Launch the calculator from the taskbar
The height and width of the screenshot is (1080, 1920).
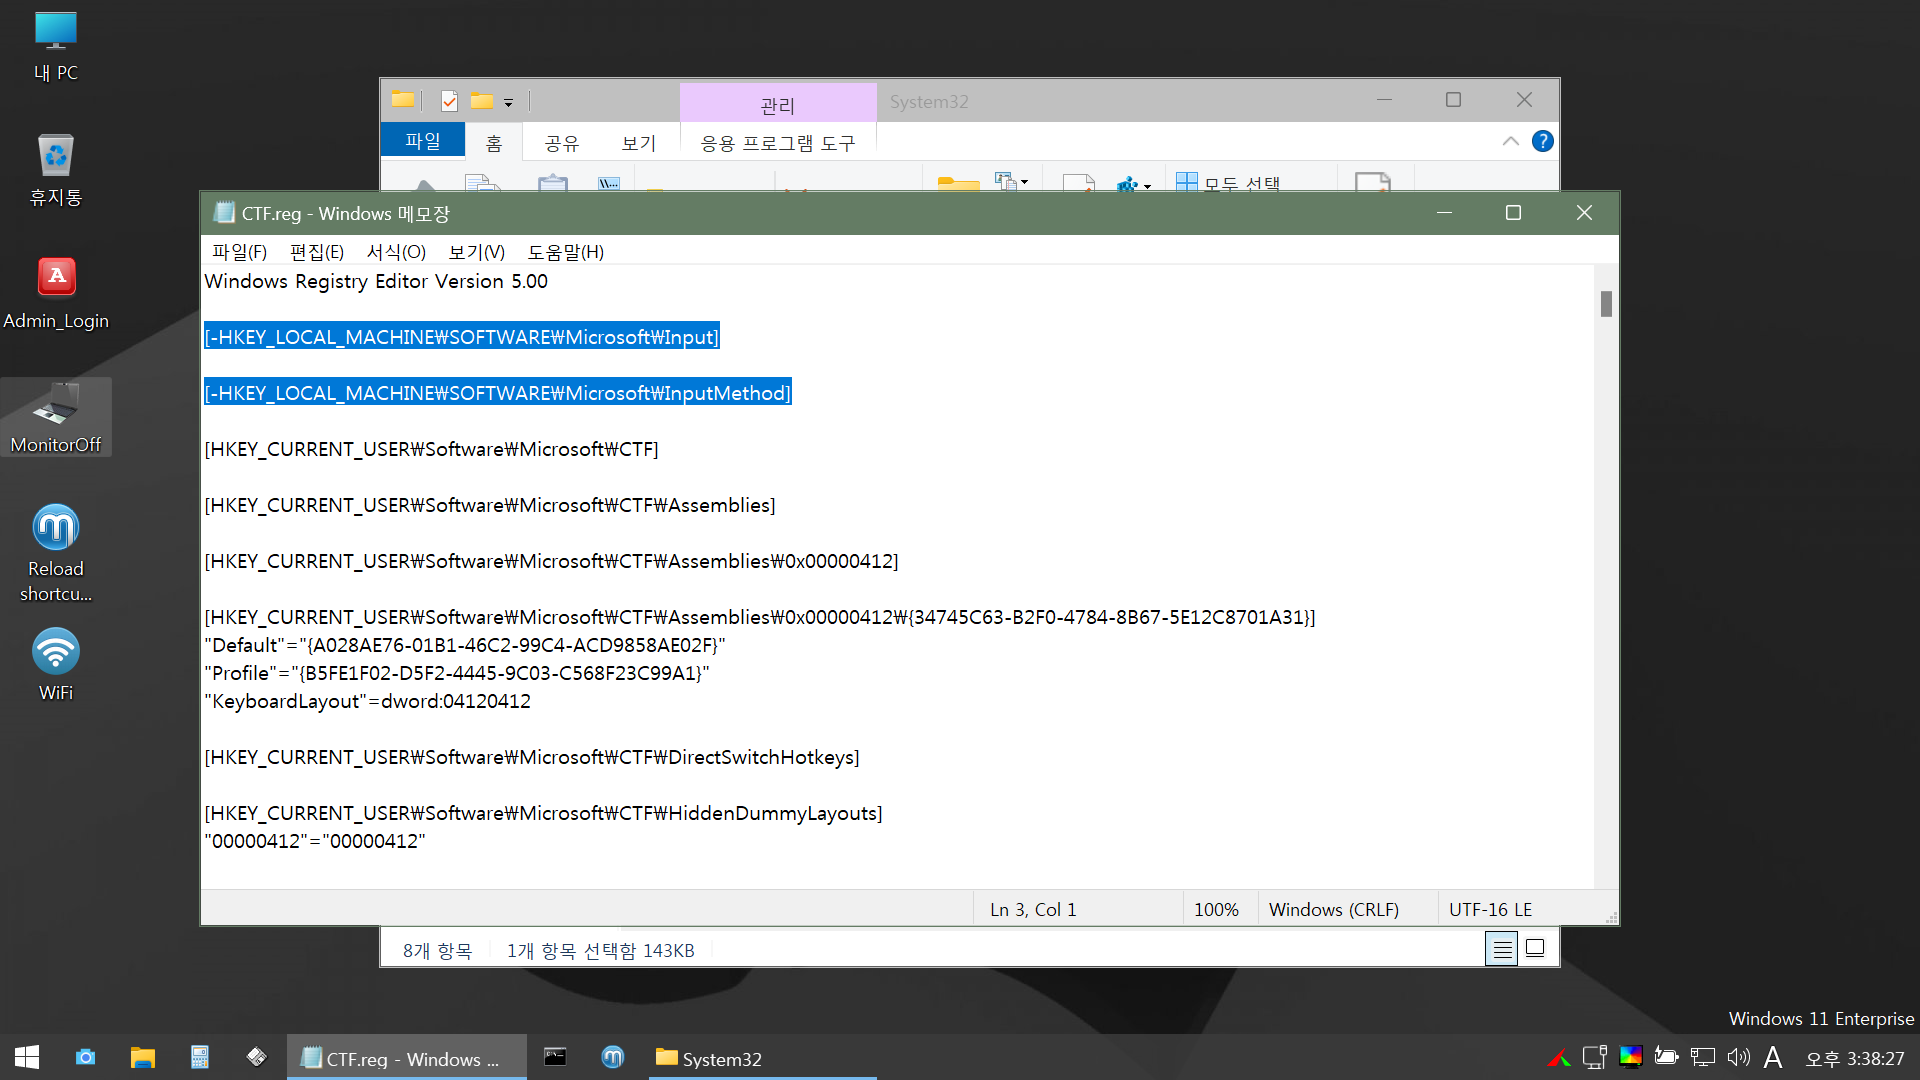pyautogui.click(x=199, y=1058)
